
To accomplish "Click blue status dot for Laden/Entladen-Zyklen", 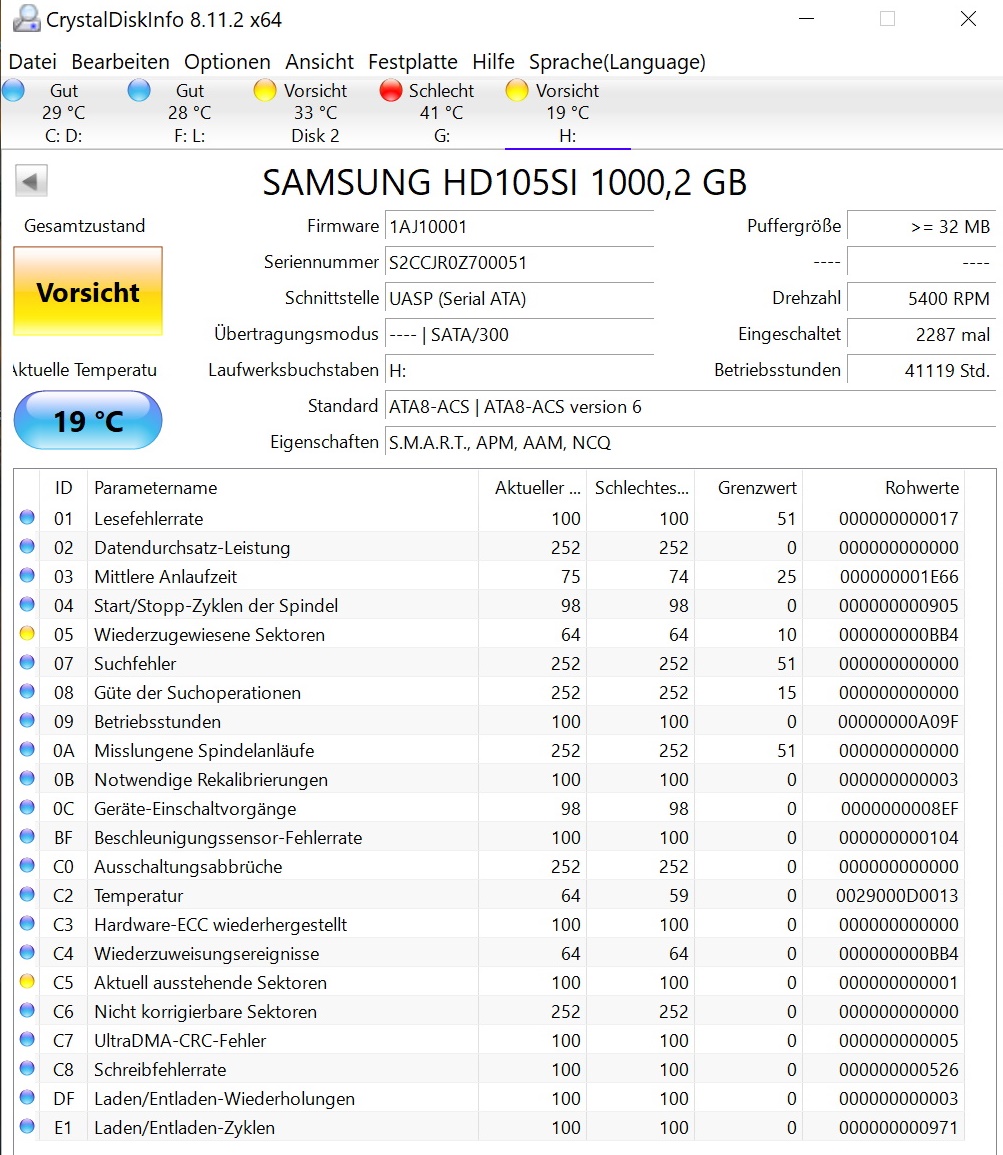I will pos(27,1126).
